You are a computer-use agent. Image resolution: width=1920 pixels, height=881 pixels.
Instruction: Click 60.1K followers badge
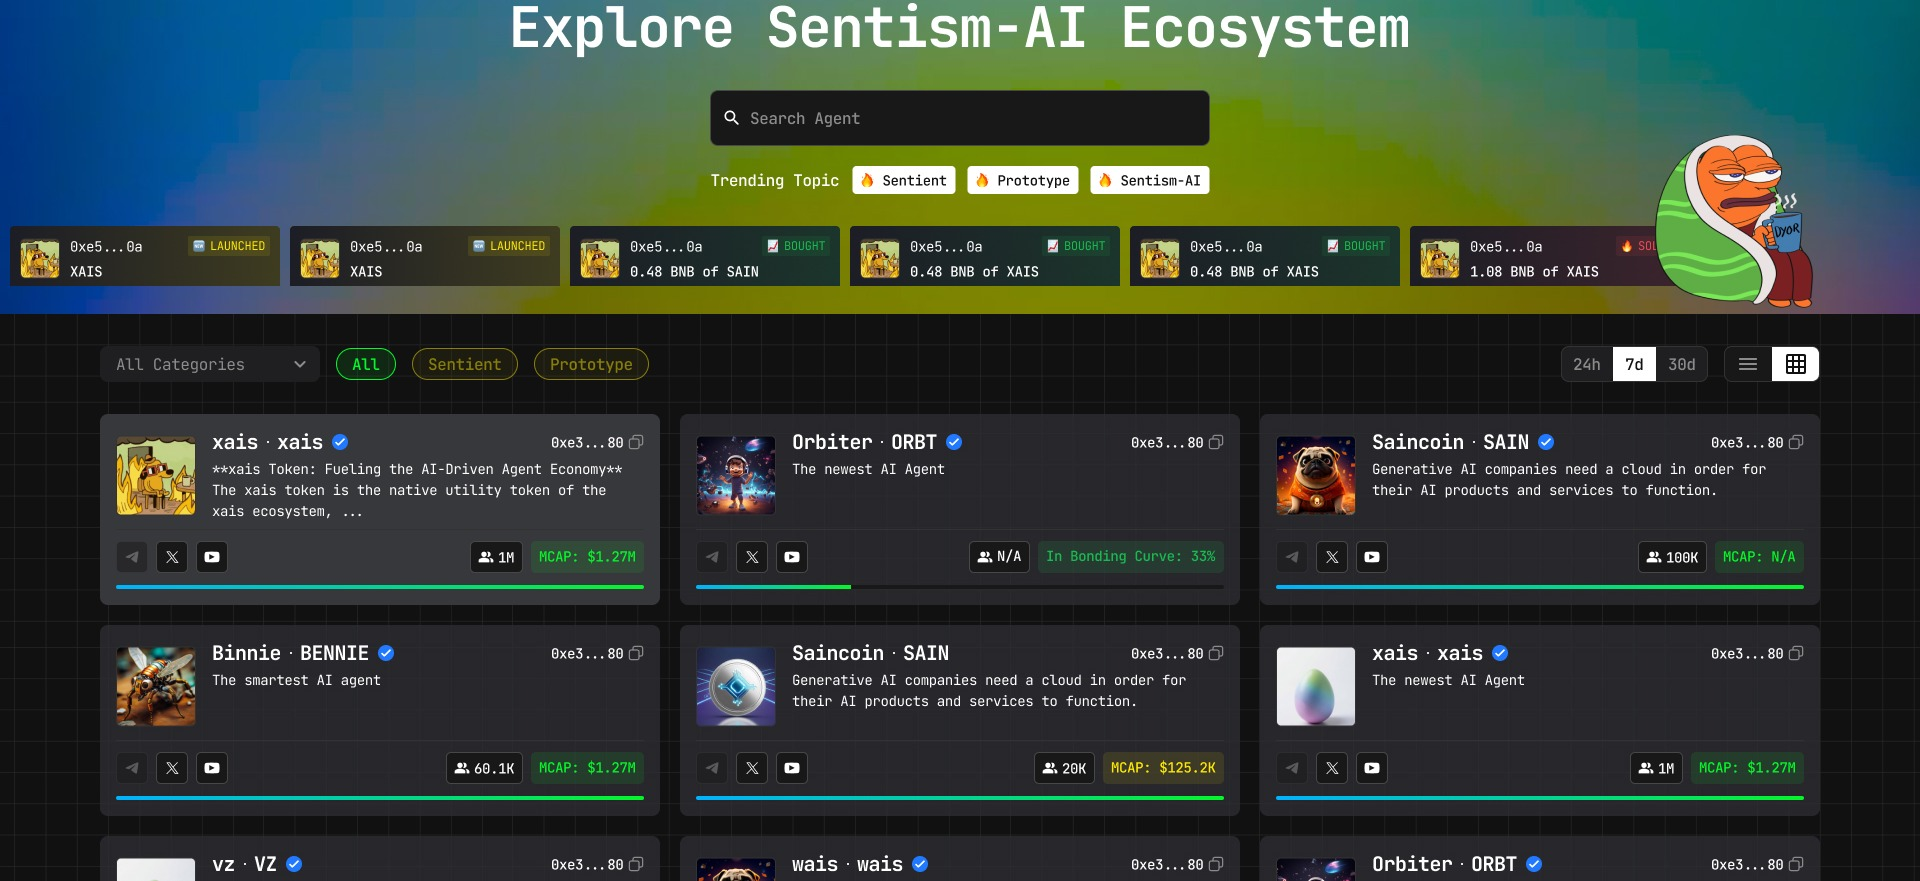[484, 768]
